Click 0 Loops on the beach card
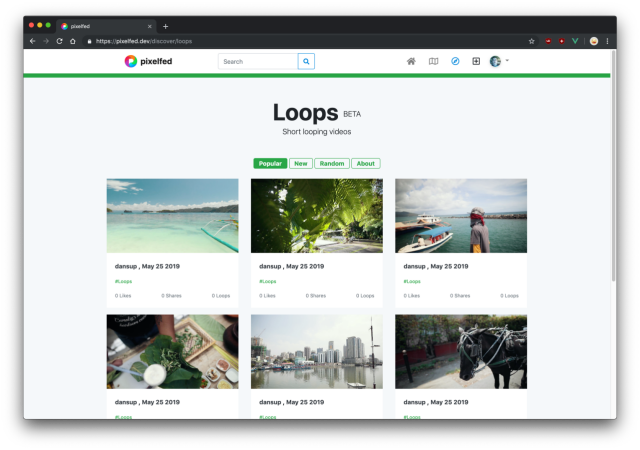 click(221, 296)
